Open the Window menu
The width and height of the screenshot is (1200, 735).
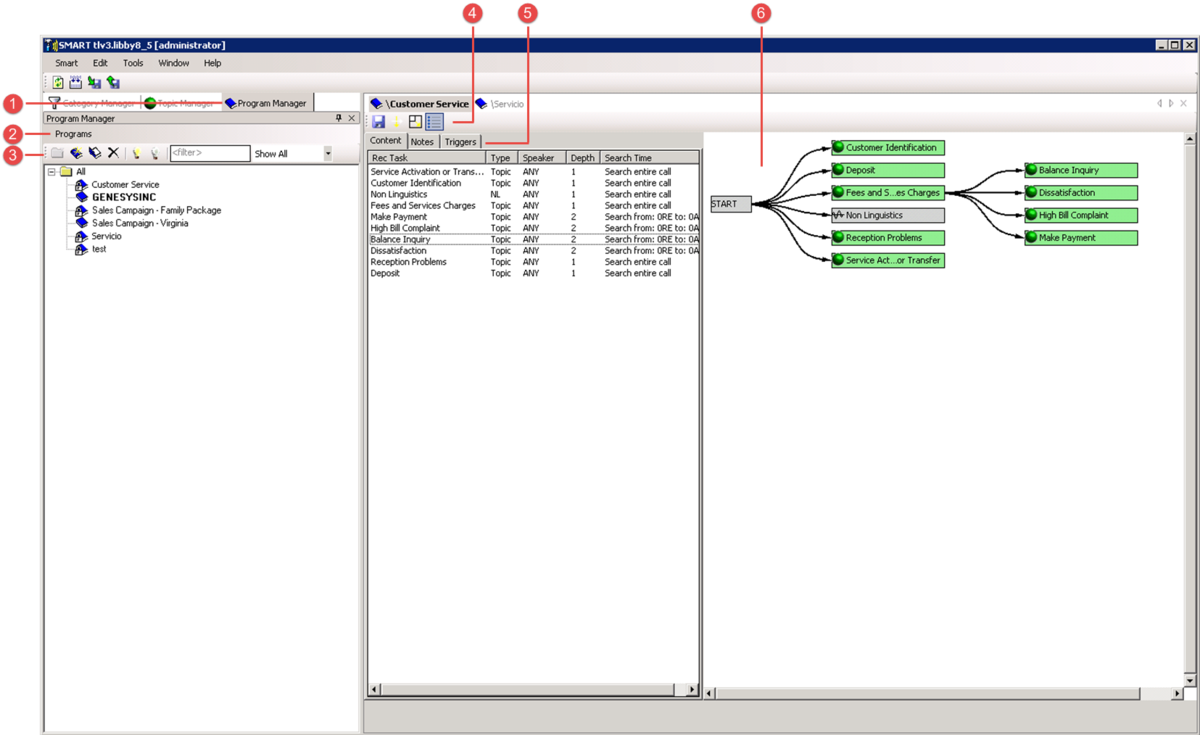[x=175, y=63]
